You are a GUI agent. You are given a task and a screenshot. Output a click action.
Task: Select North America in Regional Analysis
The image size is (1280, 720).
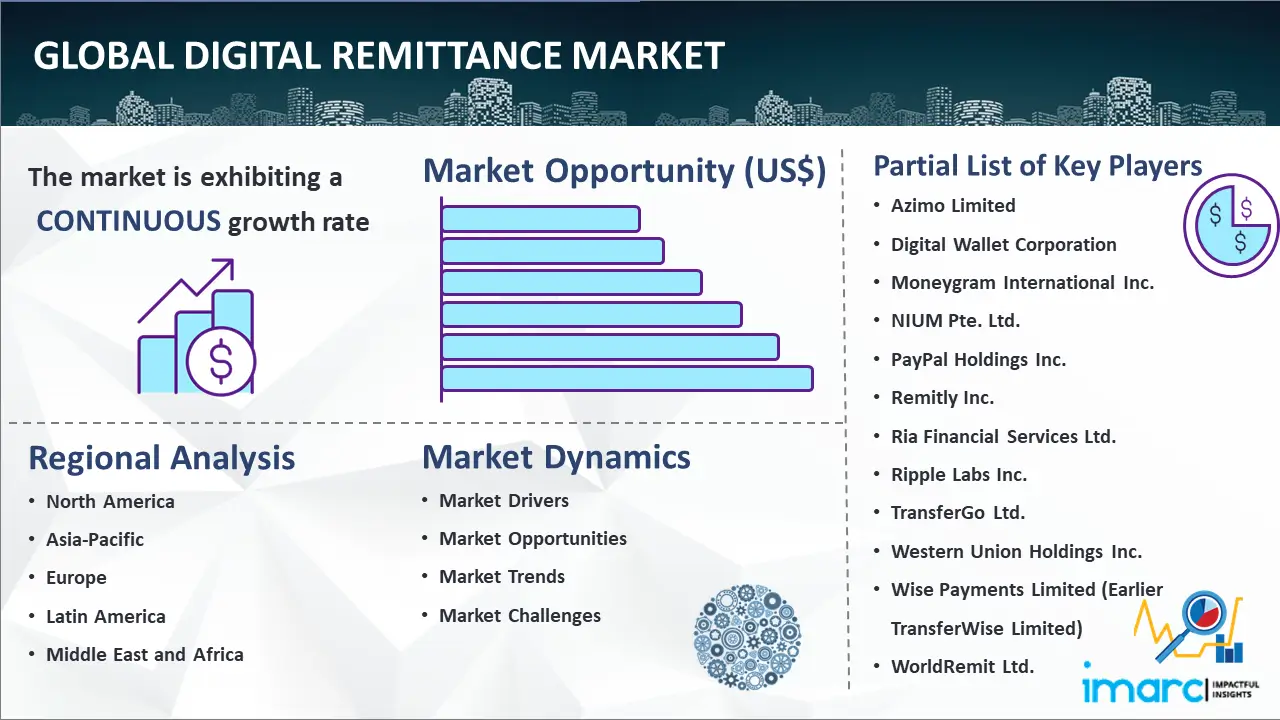pyautogui.click(x=110, y=501)
